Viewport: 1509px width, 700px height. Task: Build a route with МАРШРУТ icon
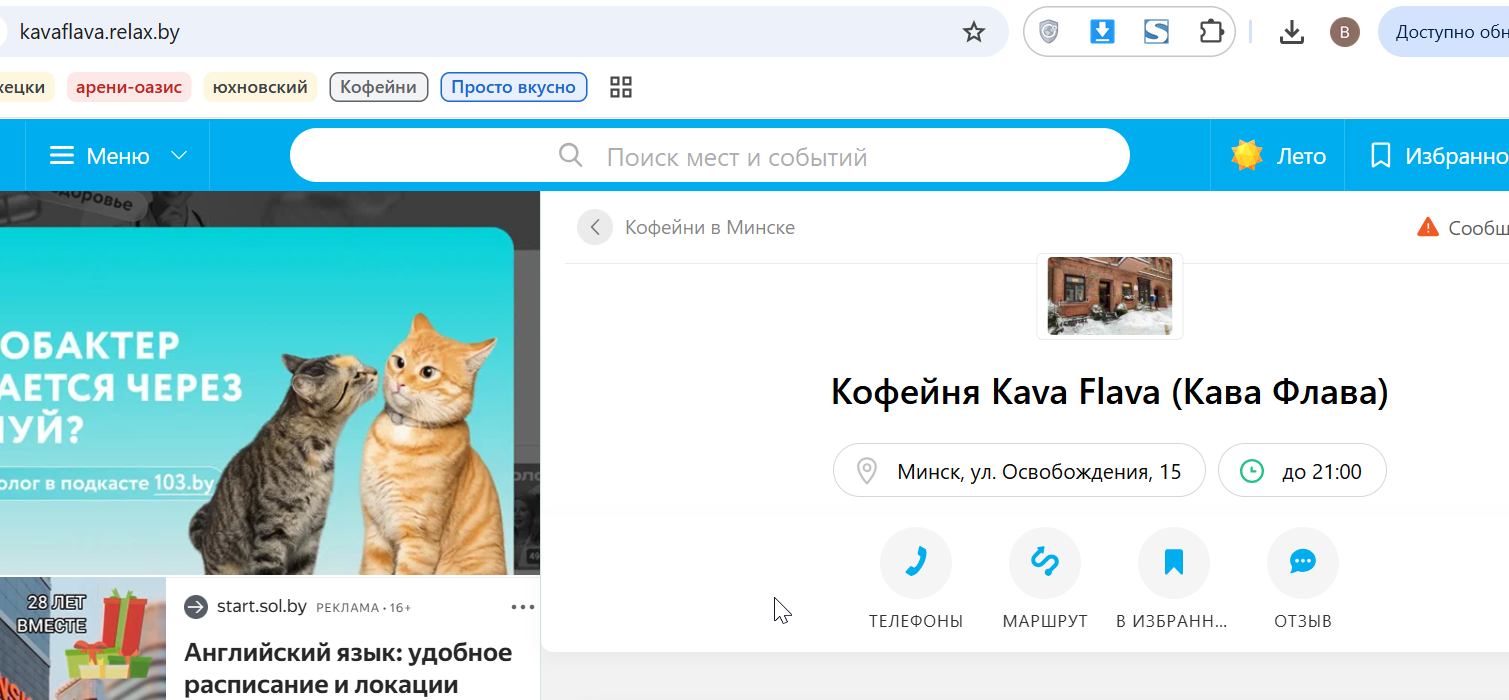click(x=1045, y=563)
